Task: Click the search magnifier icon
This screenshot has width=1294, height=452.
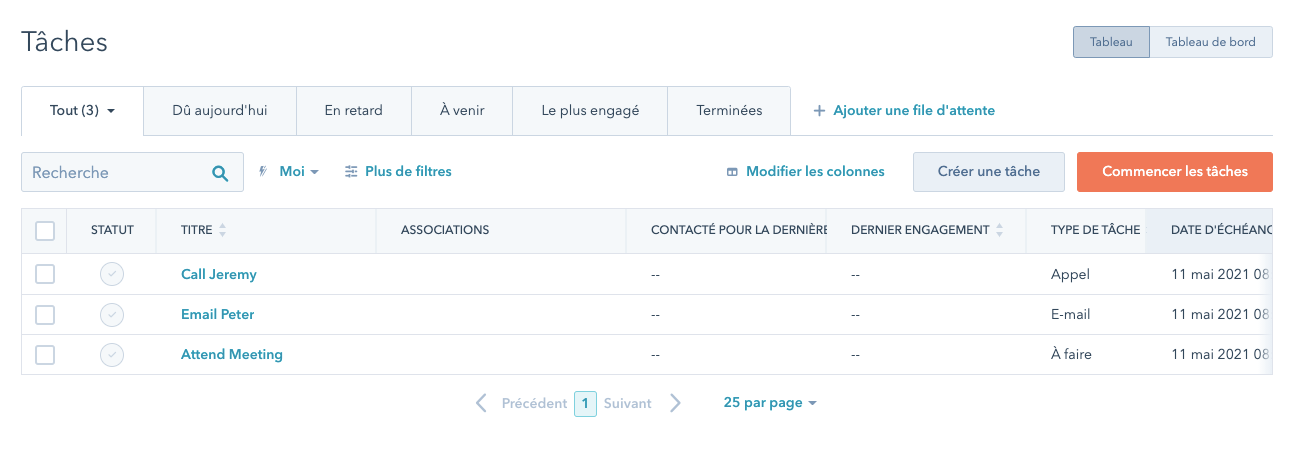Action: coord(220,172)
